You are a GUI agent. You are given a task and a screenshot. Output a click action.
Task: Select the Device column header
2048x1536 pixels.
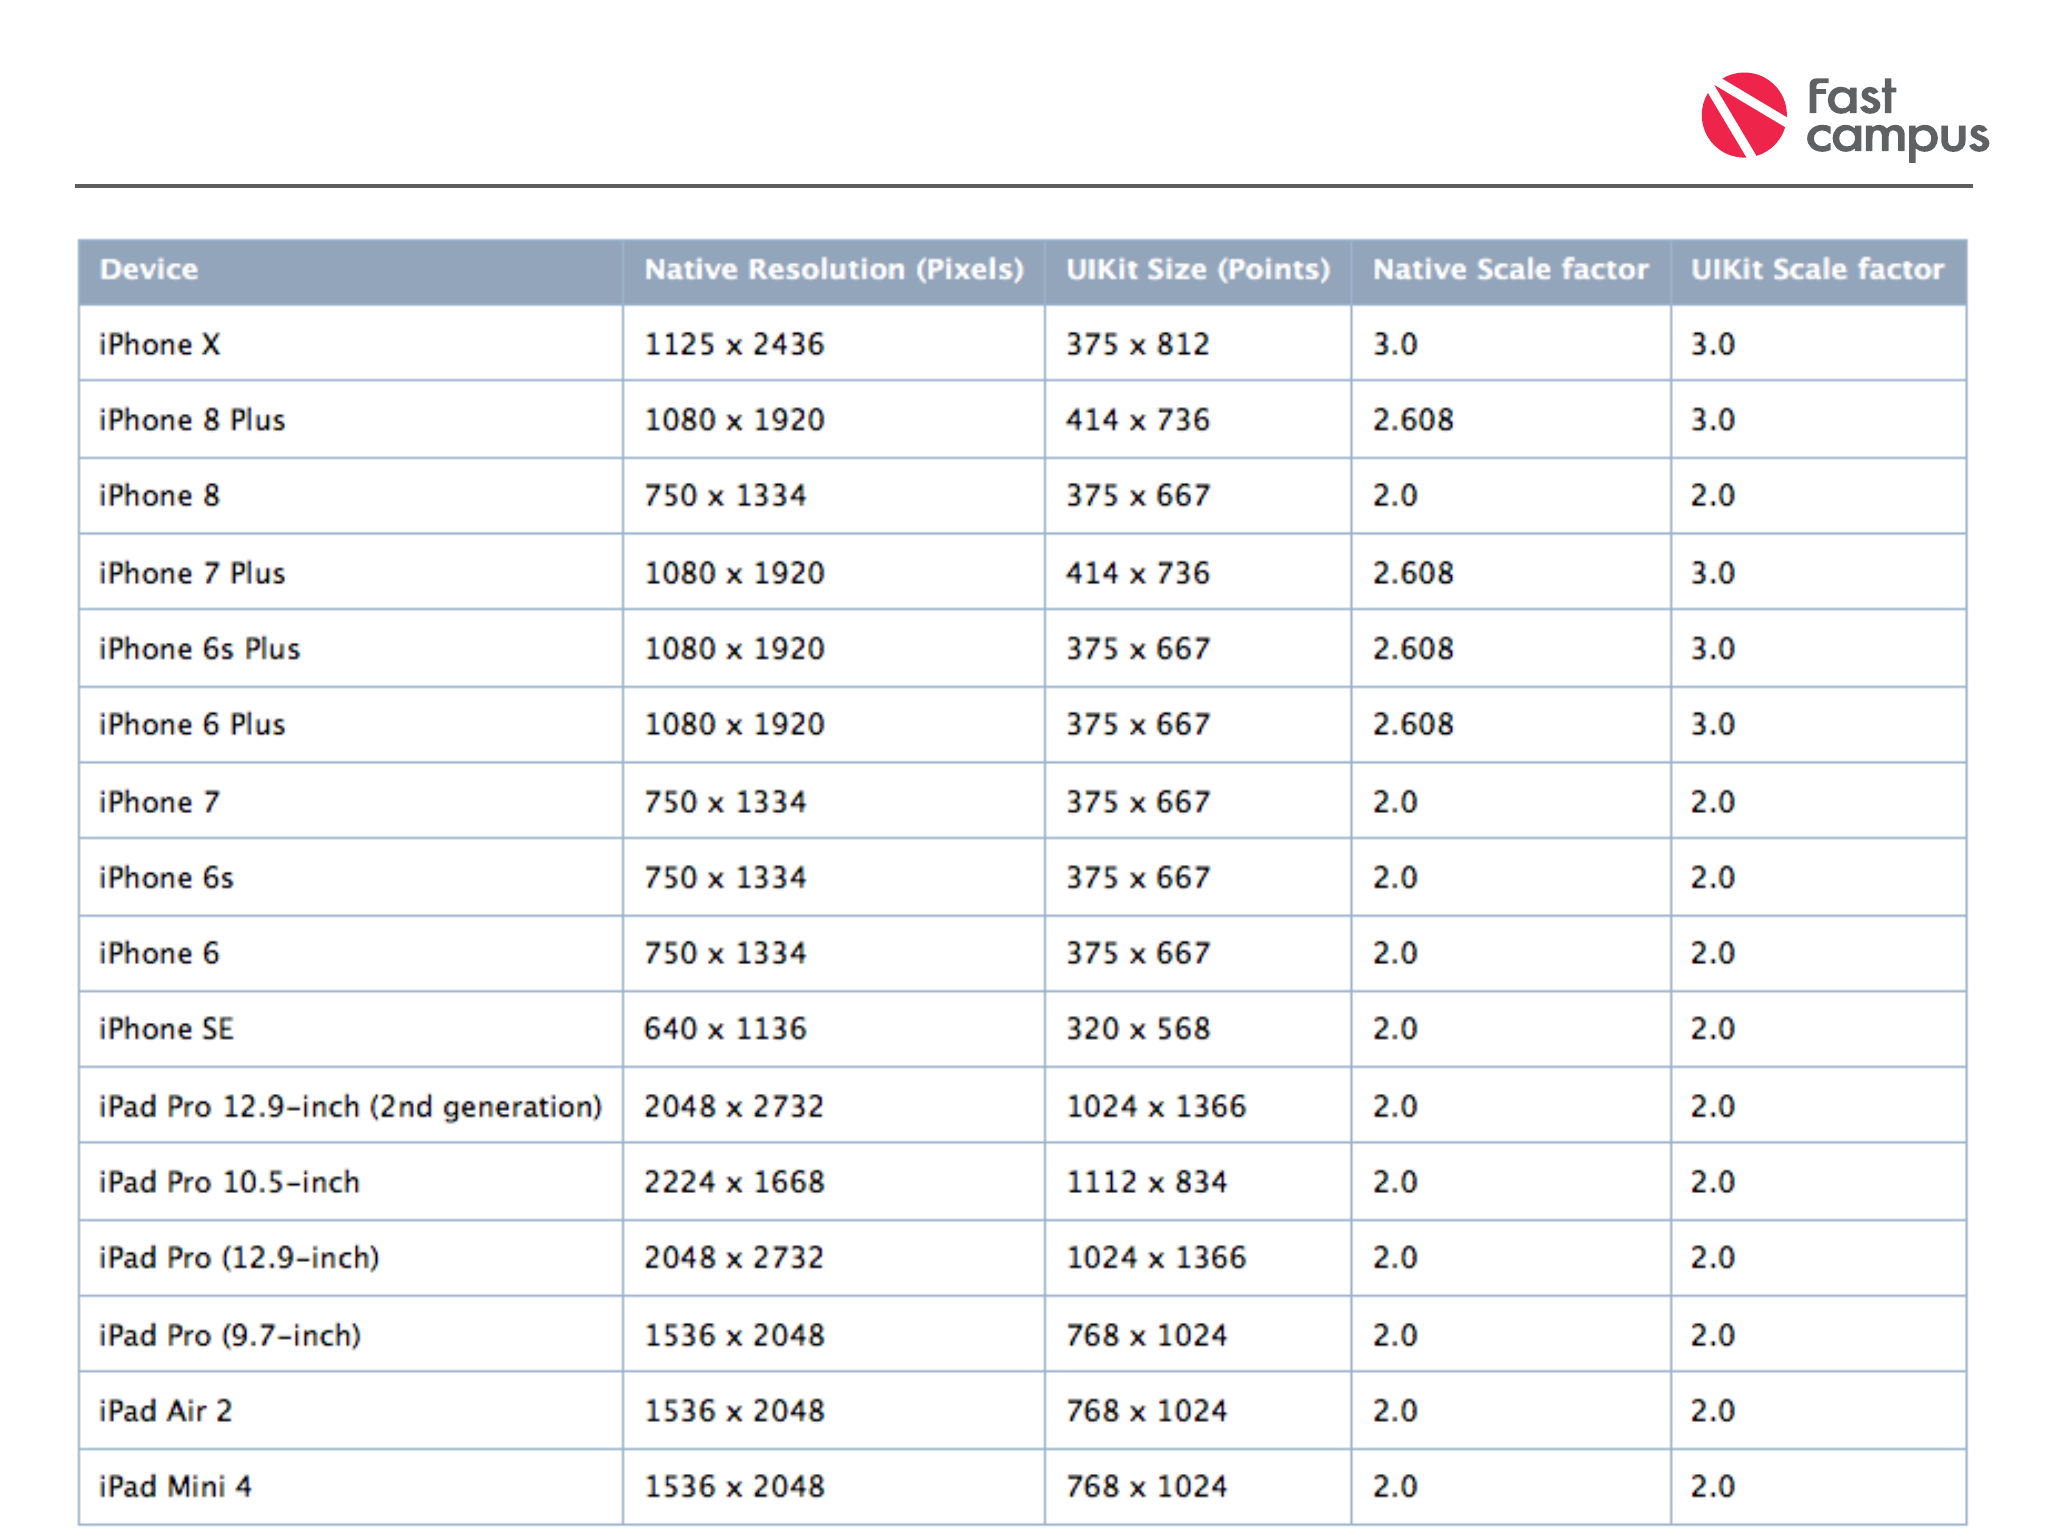pos(149,269)
